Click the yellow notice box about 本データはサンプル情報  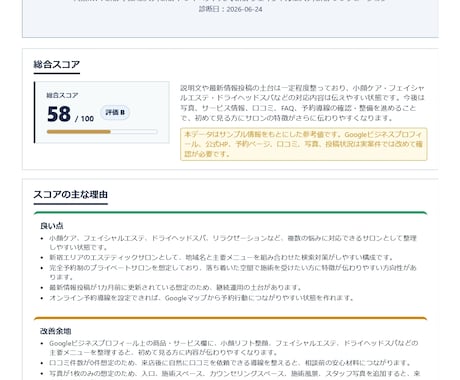pos(304,144)
